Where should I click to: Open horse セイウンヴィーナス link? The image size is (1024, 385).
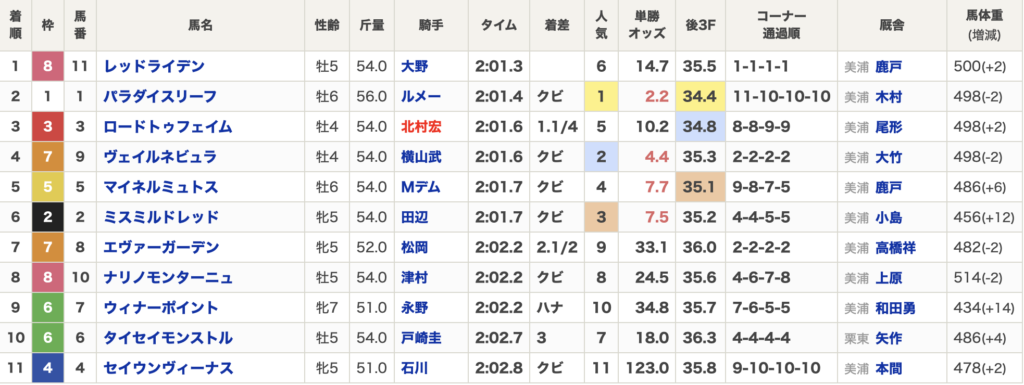pyautogui.click(x=167, y=369)
